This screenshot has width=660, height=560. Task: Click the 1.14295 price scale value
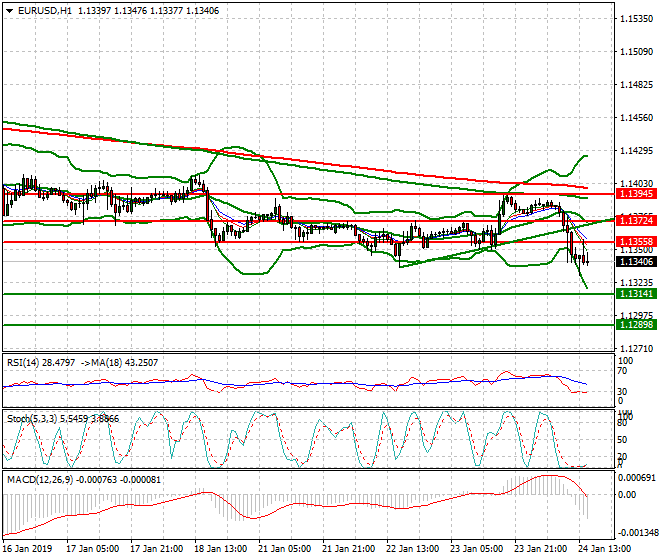pyautogui.click(x=636, y=151)
